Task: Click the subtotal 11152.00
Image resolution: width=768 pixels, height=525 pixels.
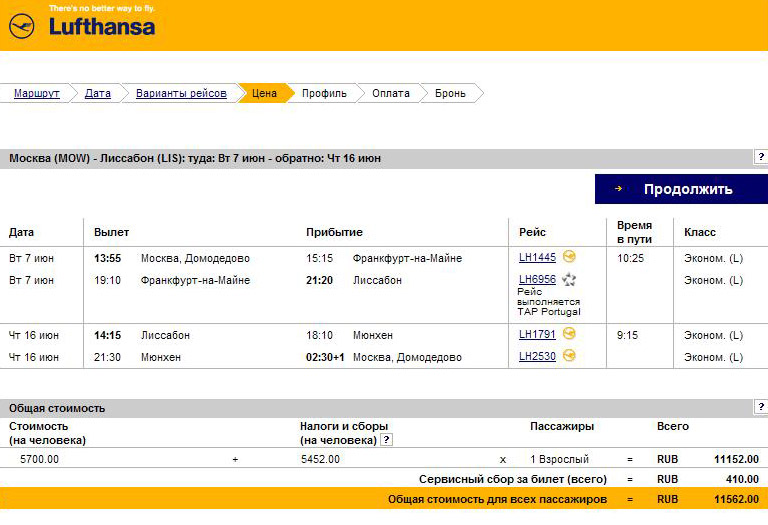Action: [x=736, y=459]
